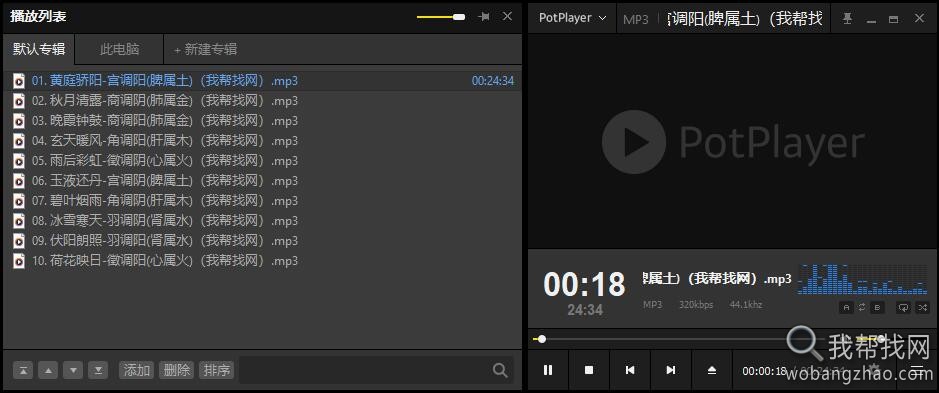Move selected item to top of playlist

click(23, 370)
